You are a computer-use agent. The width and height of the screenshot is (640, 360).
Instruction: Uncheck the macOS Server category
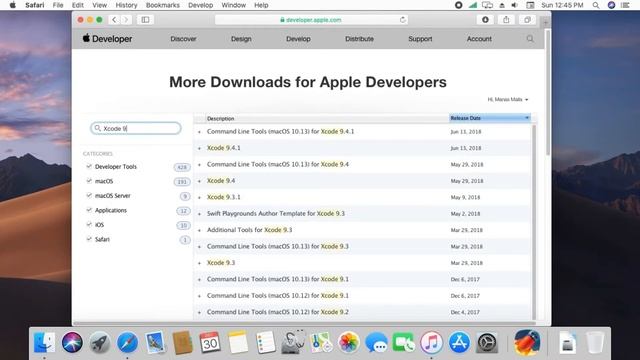(89, 195)
